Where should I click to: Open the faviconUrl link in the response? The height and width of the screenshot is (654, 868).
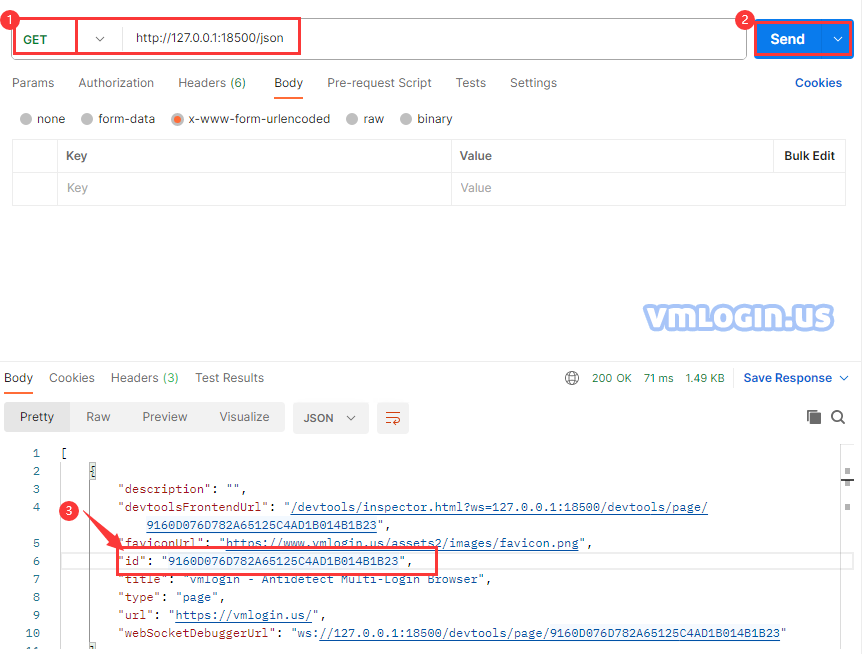coord(402,543)
